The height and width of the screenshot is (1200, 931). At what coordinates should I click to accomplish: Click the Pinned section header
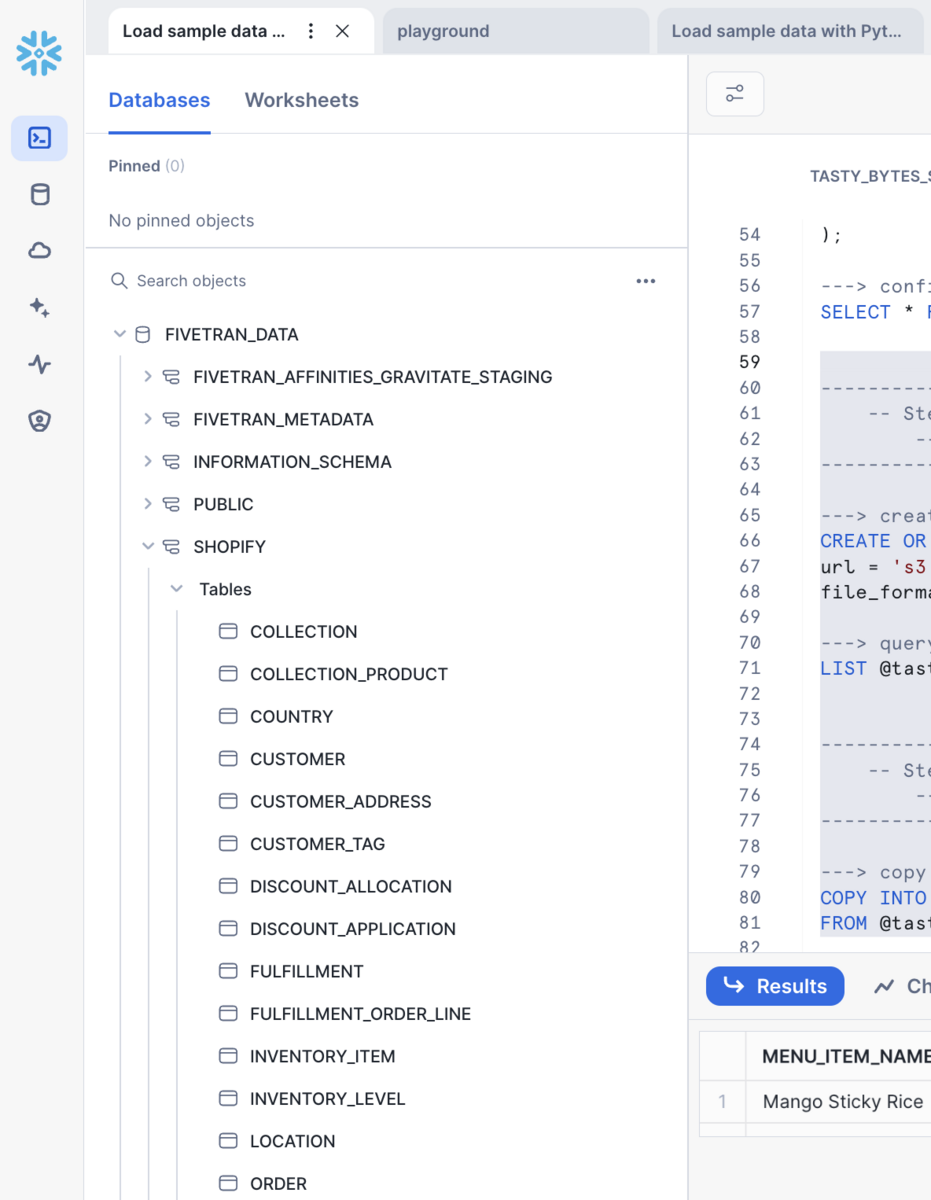pos(146,166)
